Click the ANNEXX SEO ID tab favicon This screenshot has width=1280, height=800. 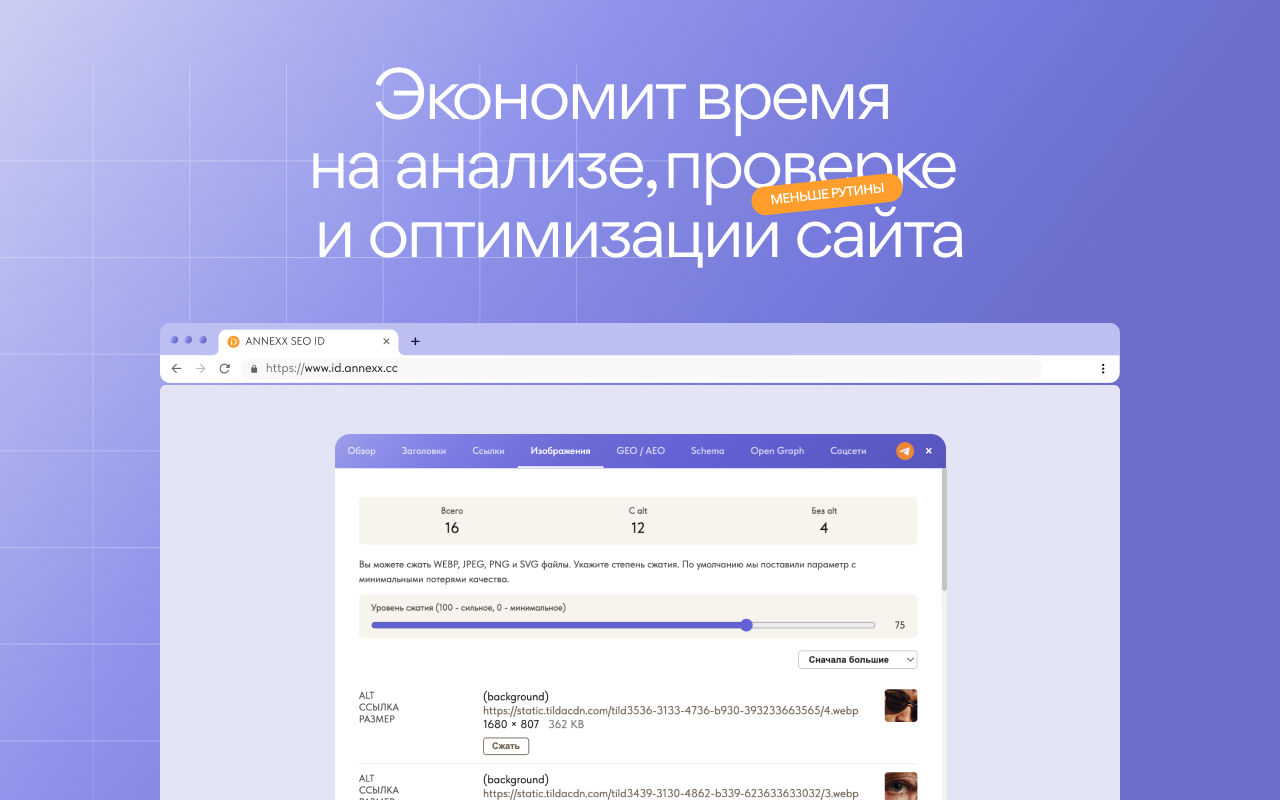tap(234, 341)
